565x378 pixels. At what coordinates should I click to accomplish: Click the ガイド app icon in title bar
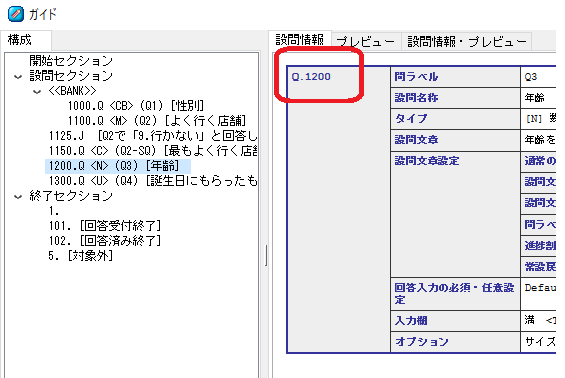(16, 14)
